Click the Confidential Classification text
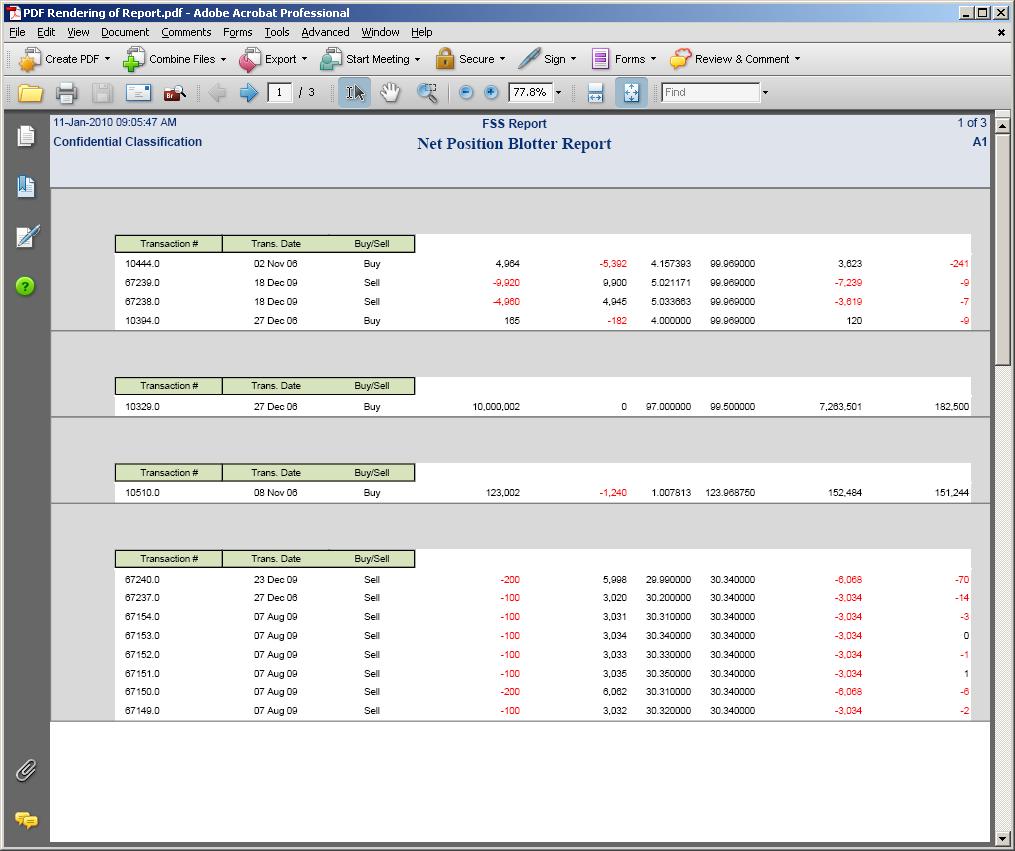Viewport: 1015px width, 851px height. [128, 142]
